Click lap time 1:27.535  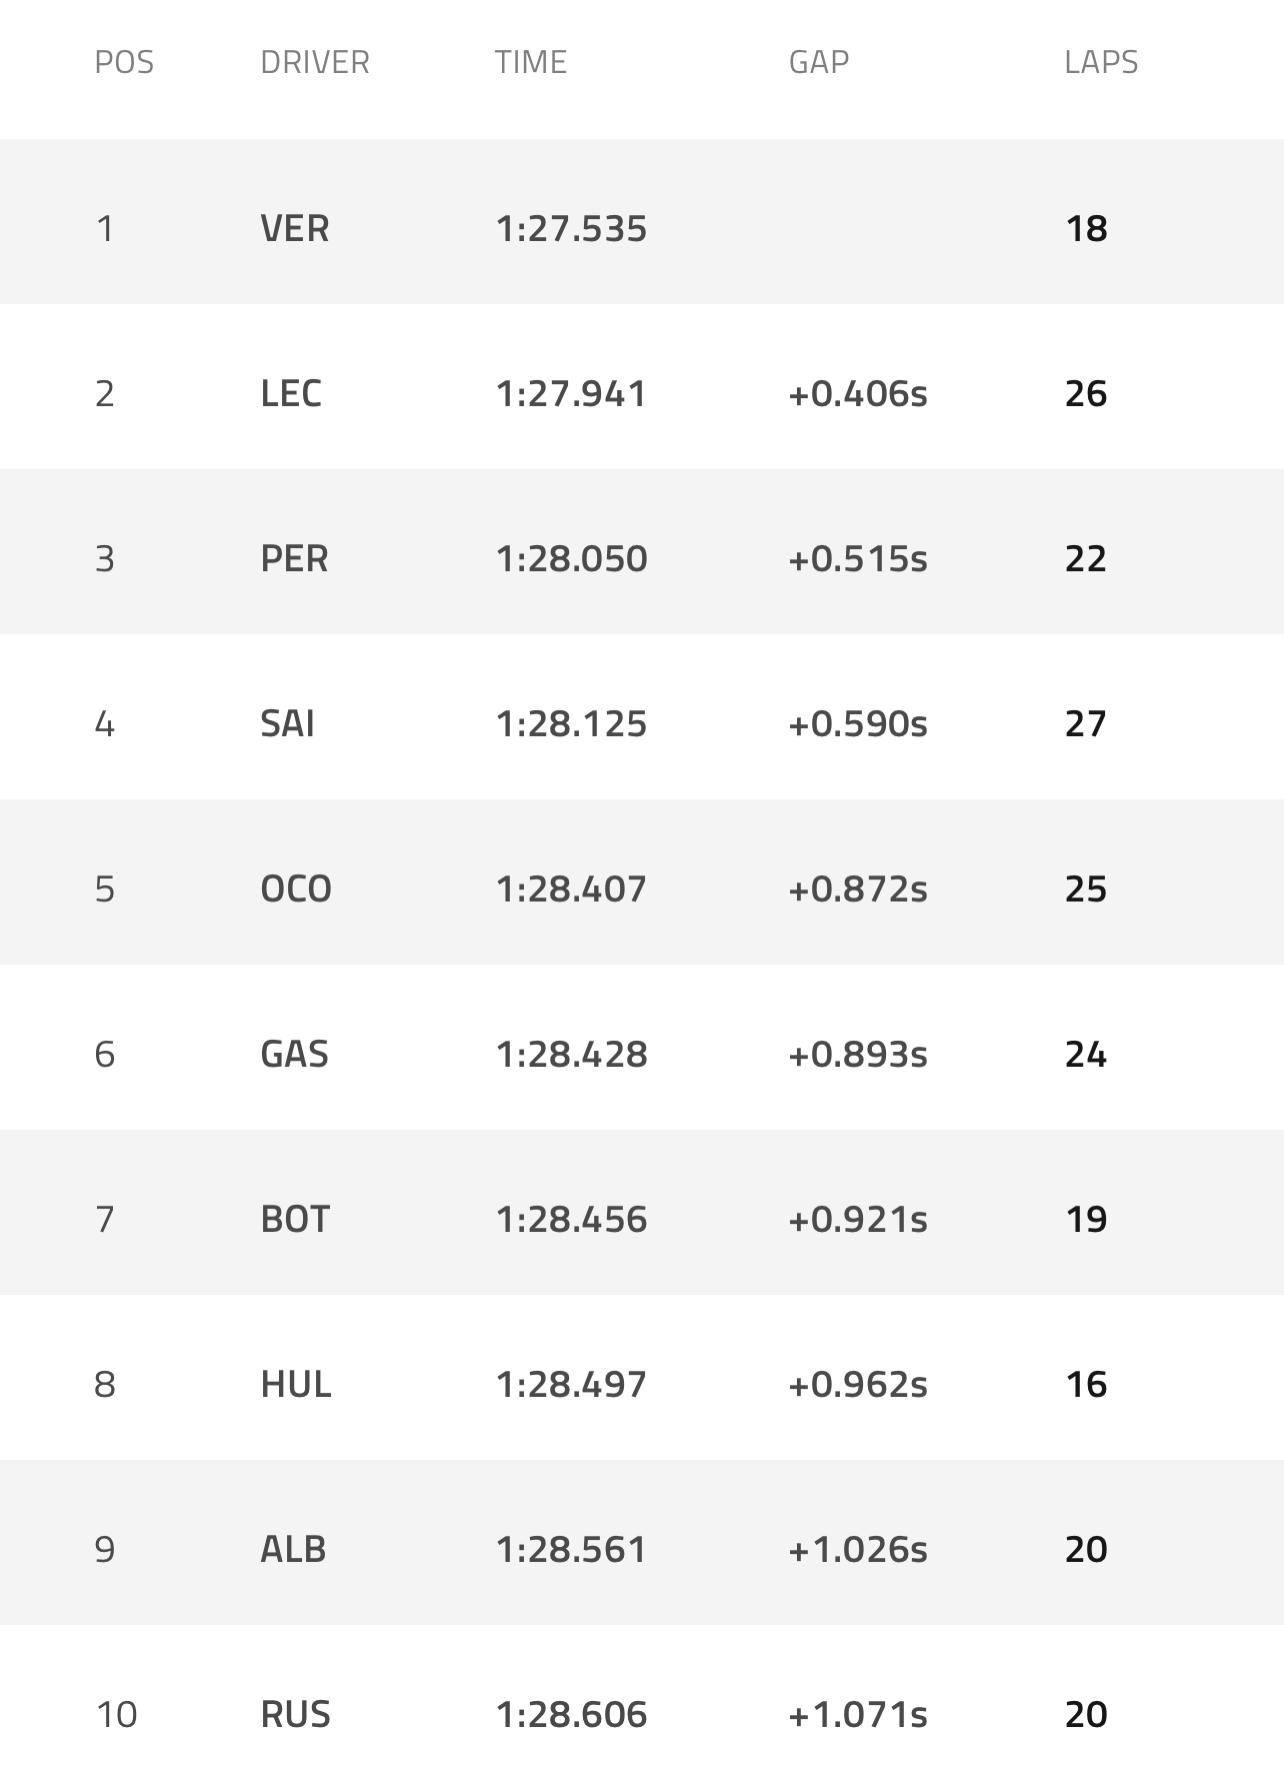571,229
